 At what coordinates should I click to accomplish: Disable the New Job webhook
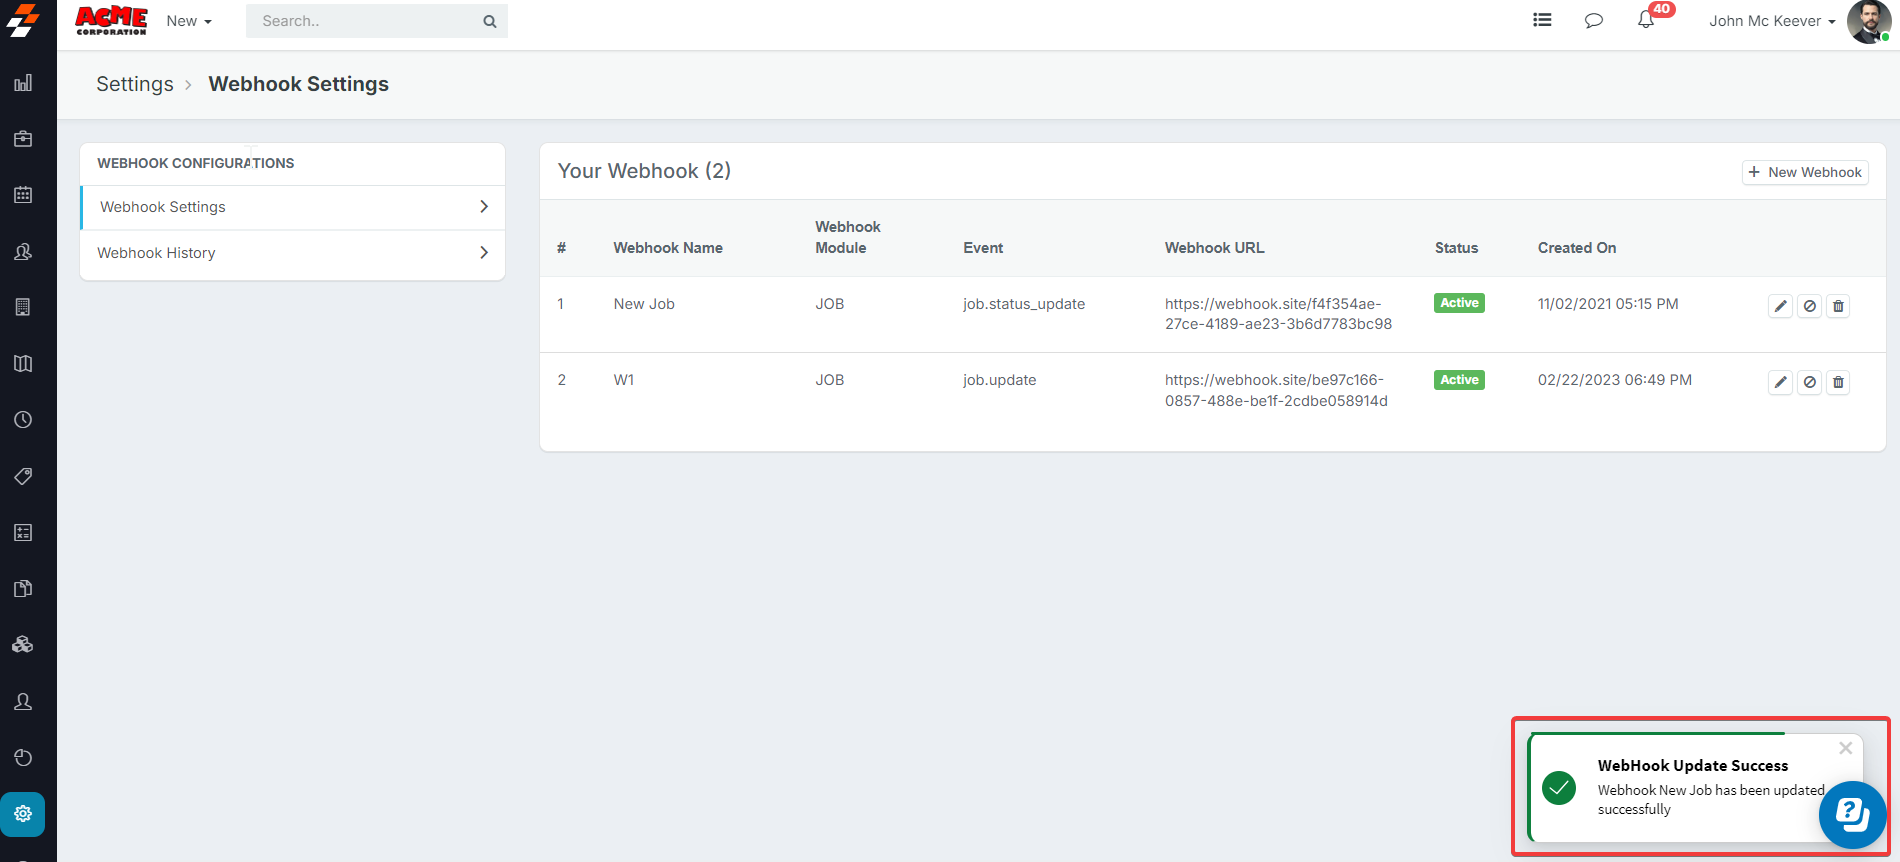click(x=1809, y=306)
